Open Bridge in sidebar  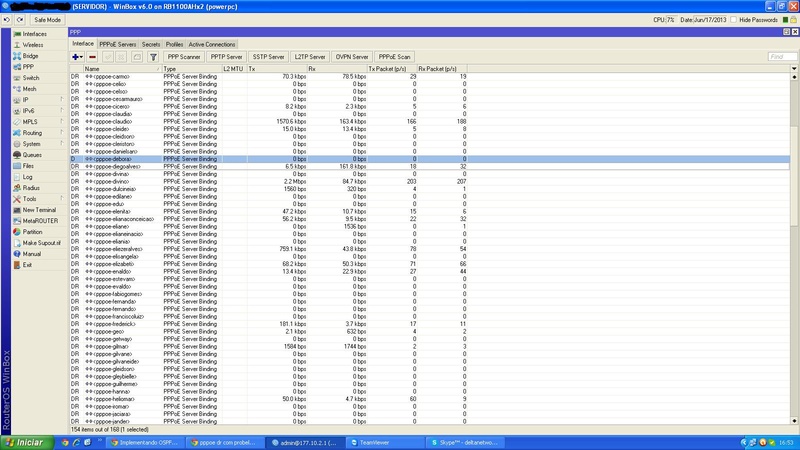[30, 56]
